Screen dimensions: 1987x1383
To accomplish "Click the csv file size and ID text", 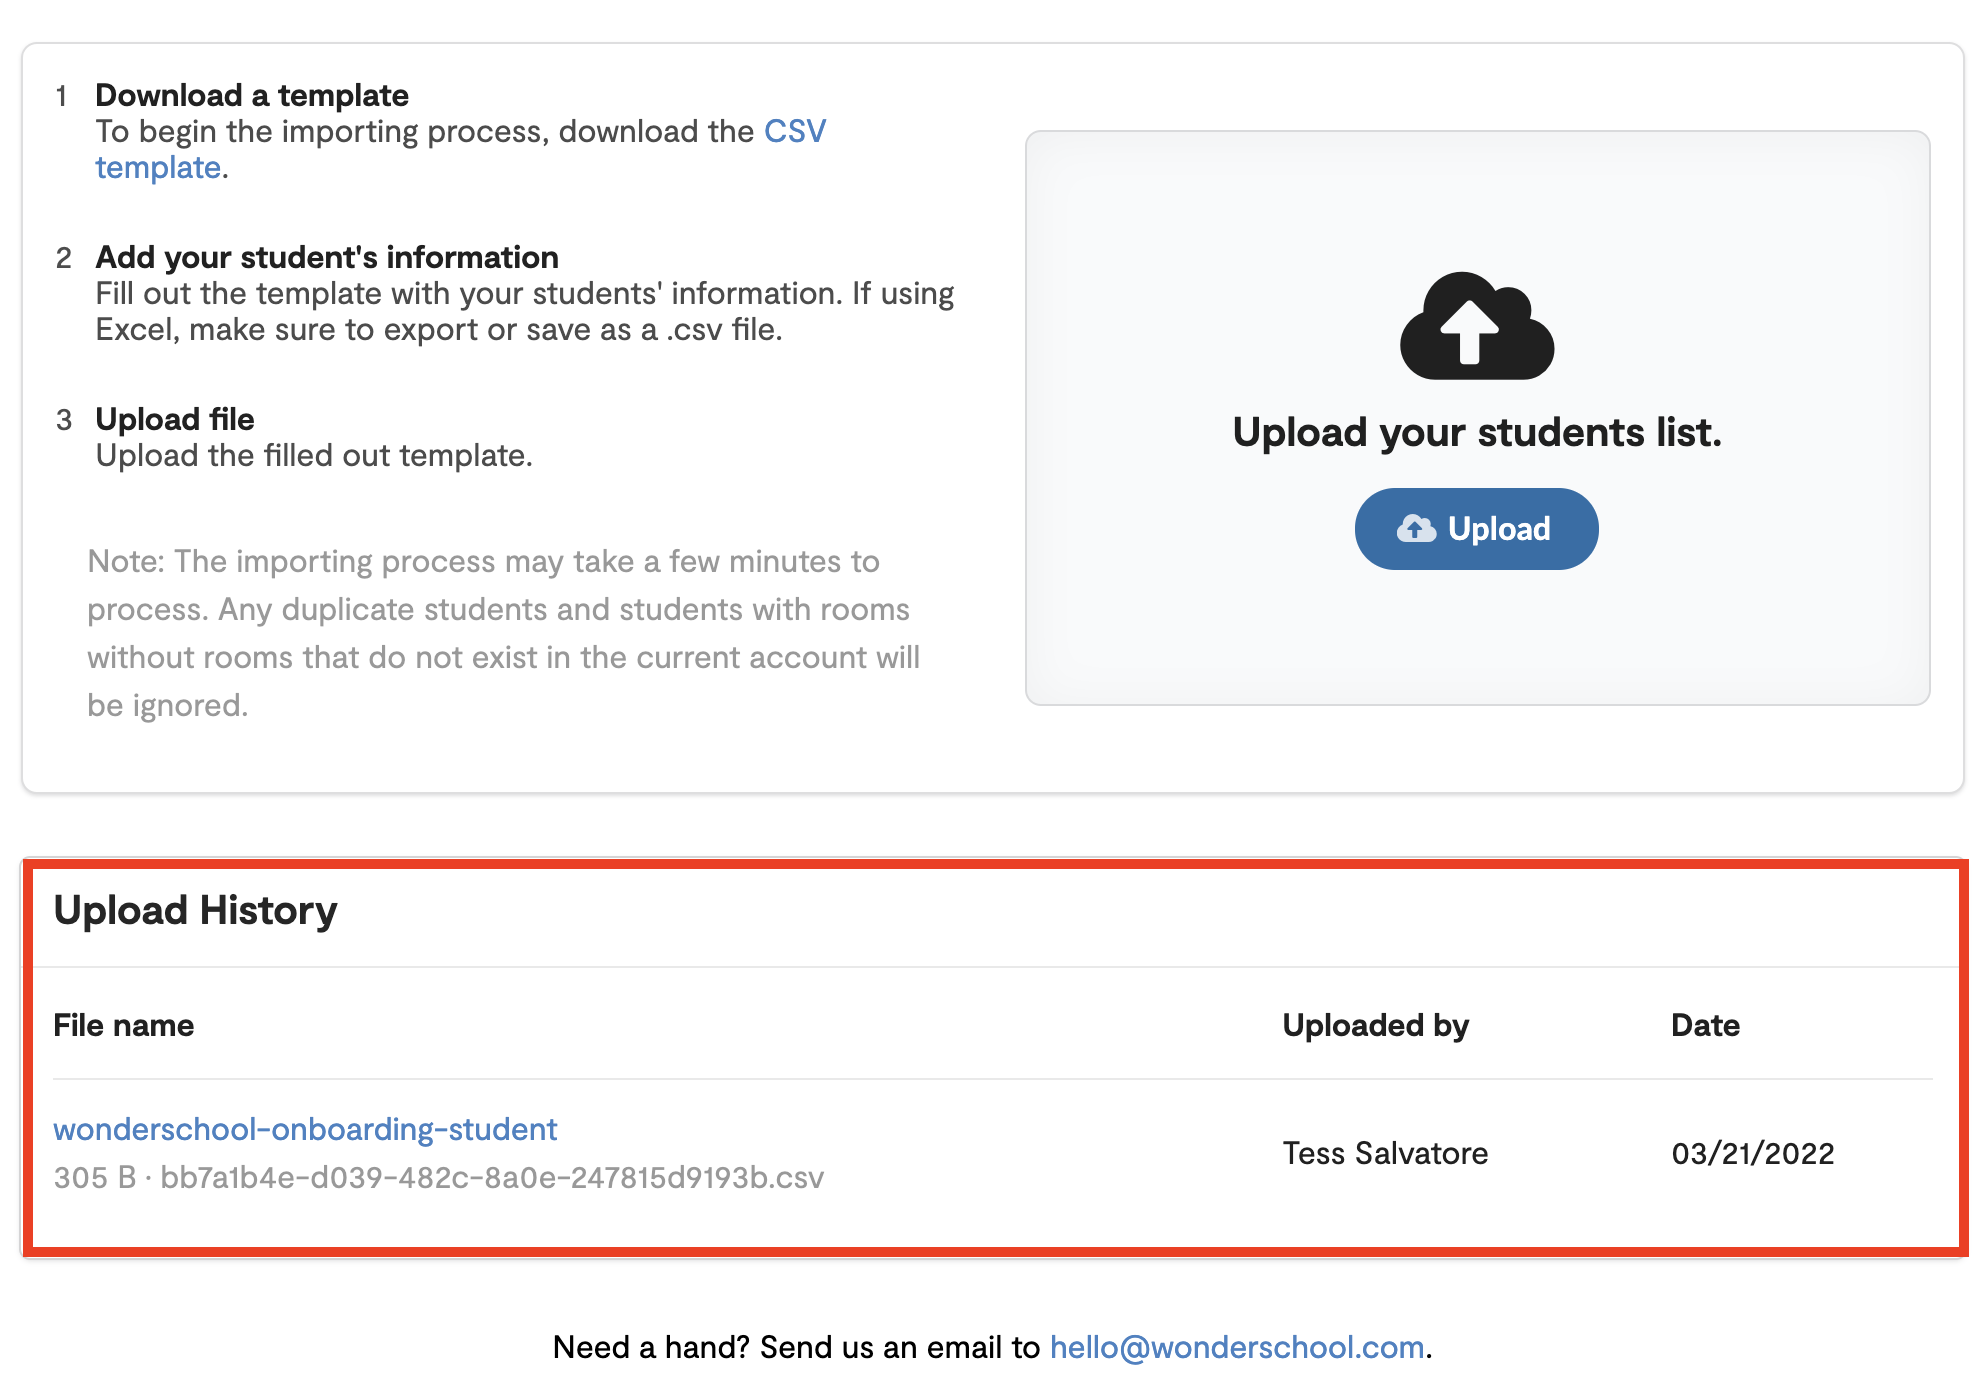I will coord(439,1177).
